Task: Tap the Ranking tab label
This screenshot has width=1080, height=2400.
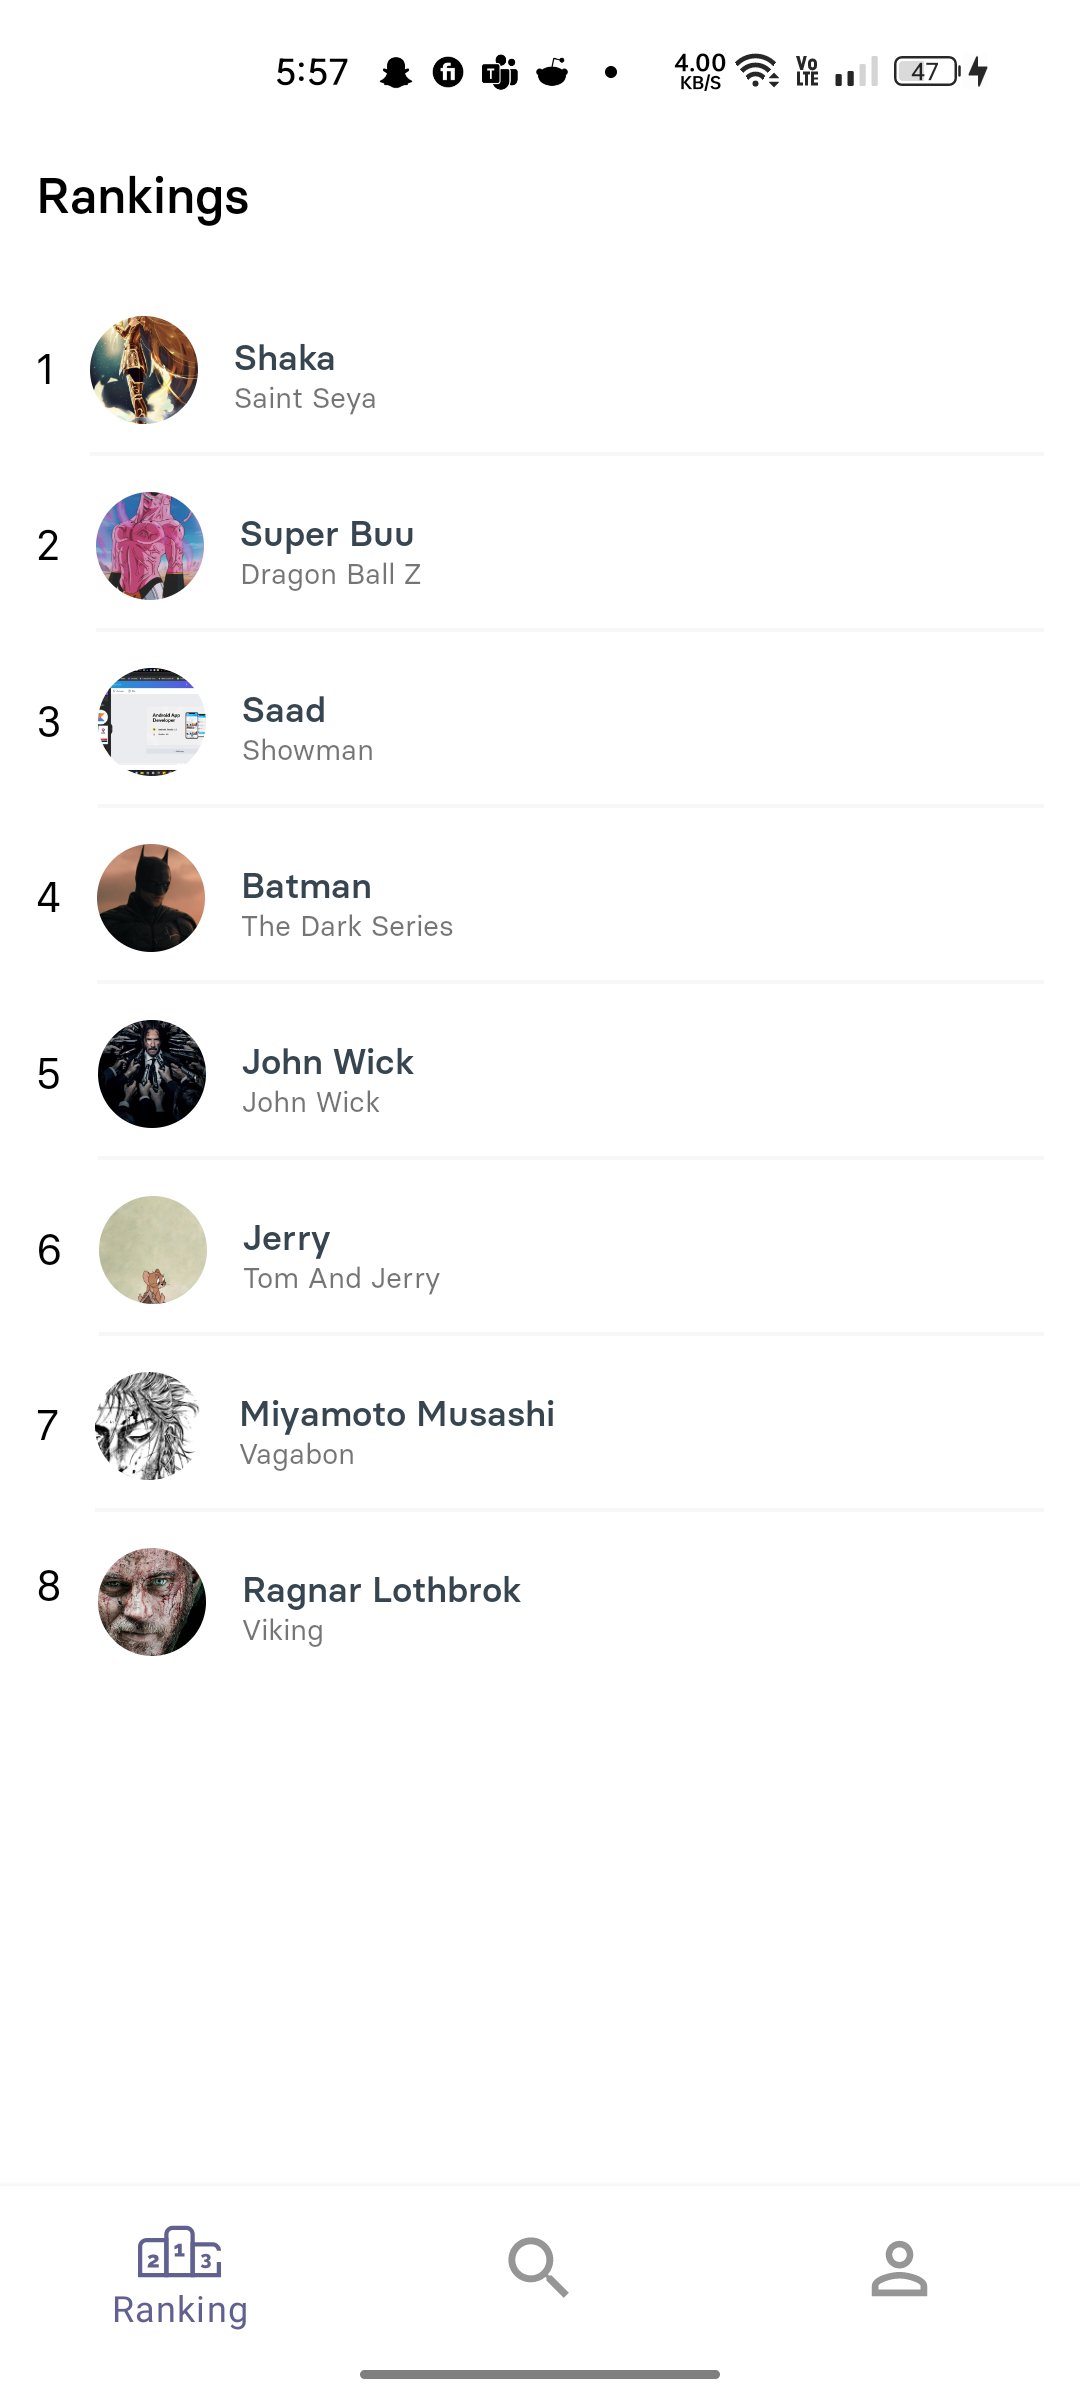Action: click(180, 2310)
